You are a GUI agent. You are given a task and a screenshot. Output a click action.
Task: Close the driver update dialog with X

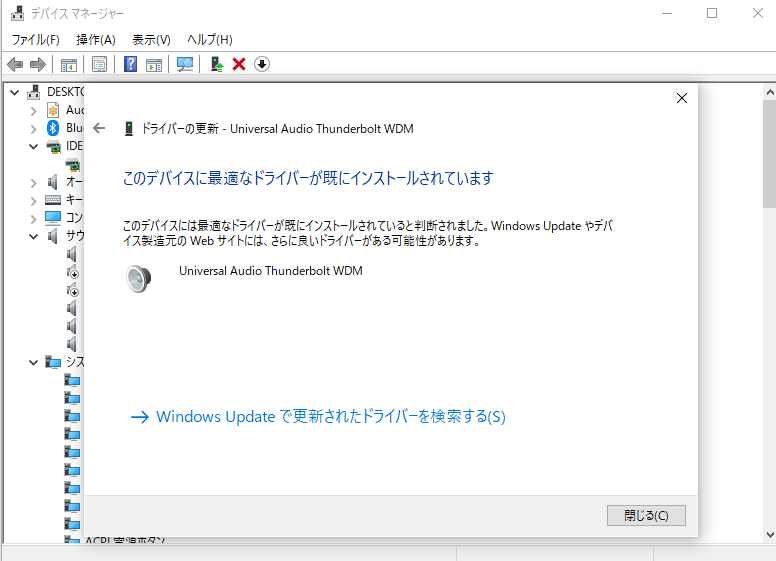(682, 98)
